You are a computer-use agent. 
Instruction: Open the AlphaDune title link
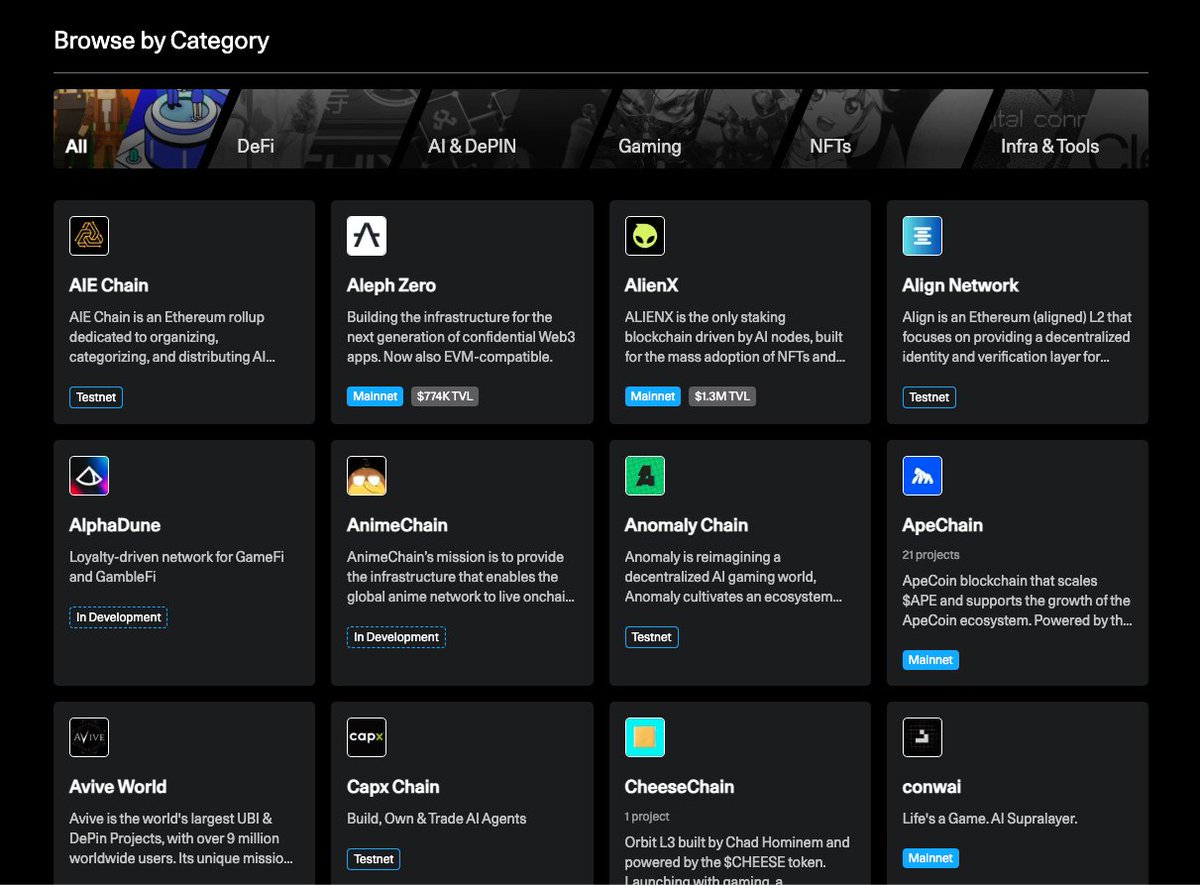[x=115, y=525]
